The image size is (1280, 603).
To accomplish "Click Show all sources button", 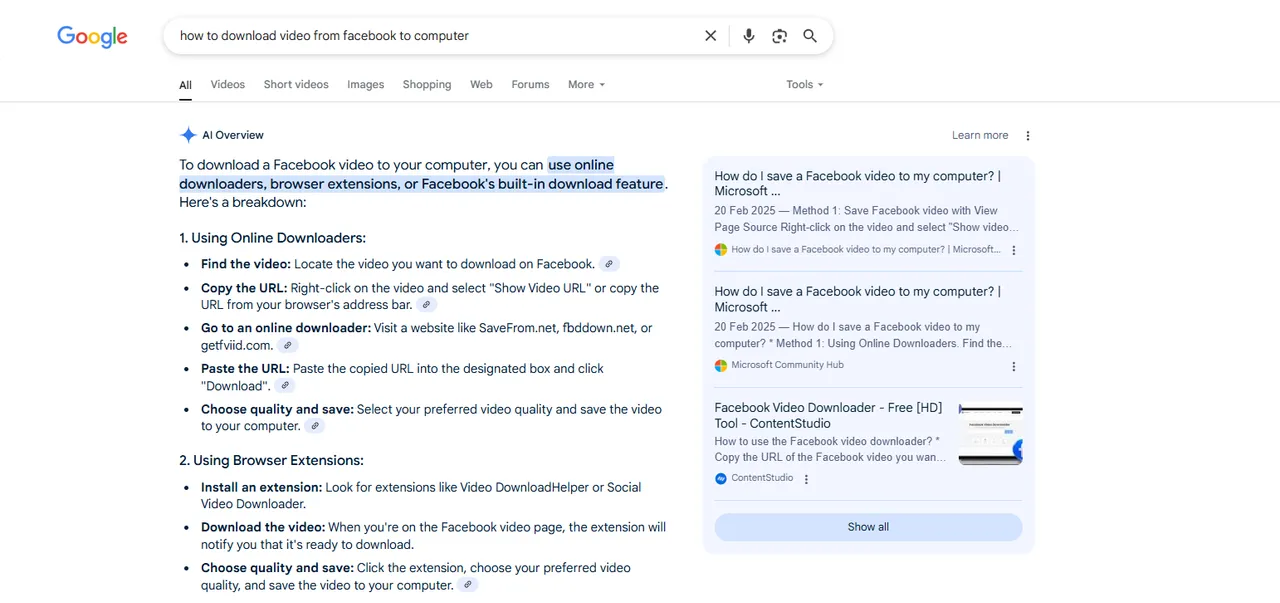I will 868,527.
